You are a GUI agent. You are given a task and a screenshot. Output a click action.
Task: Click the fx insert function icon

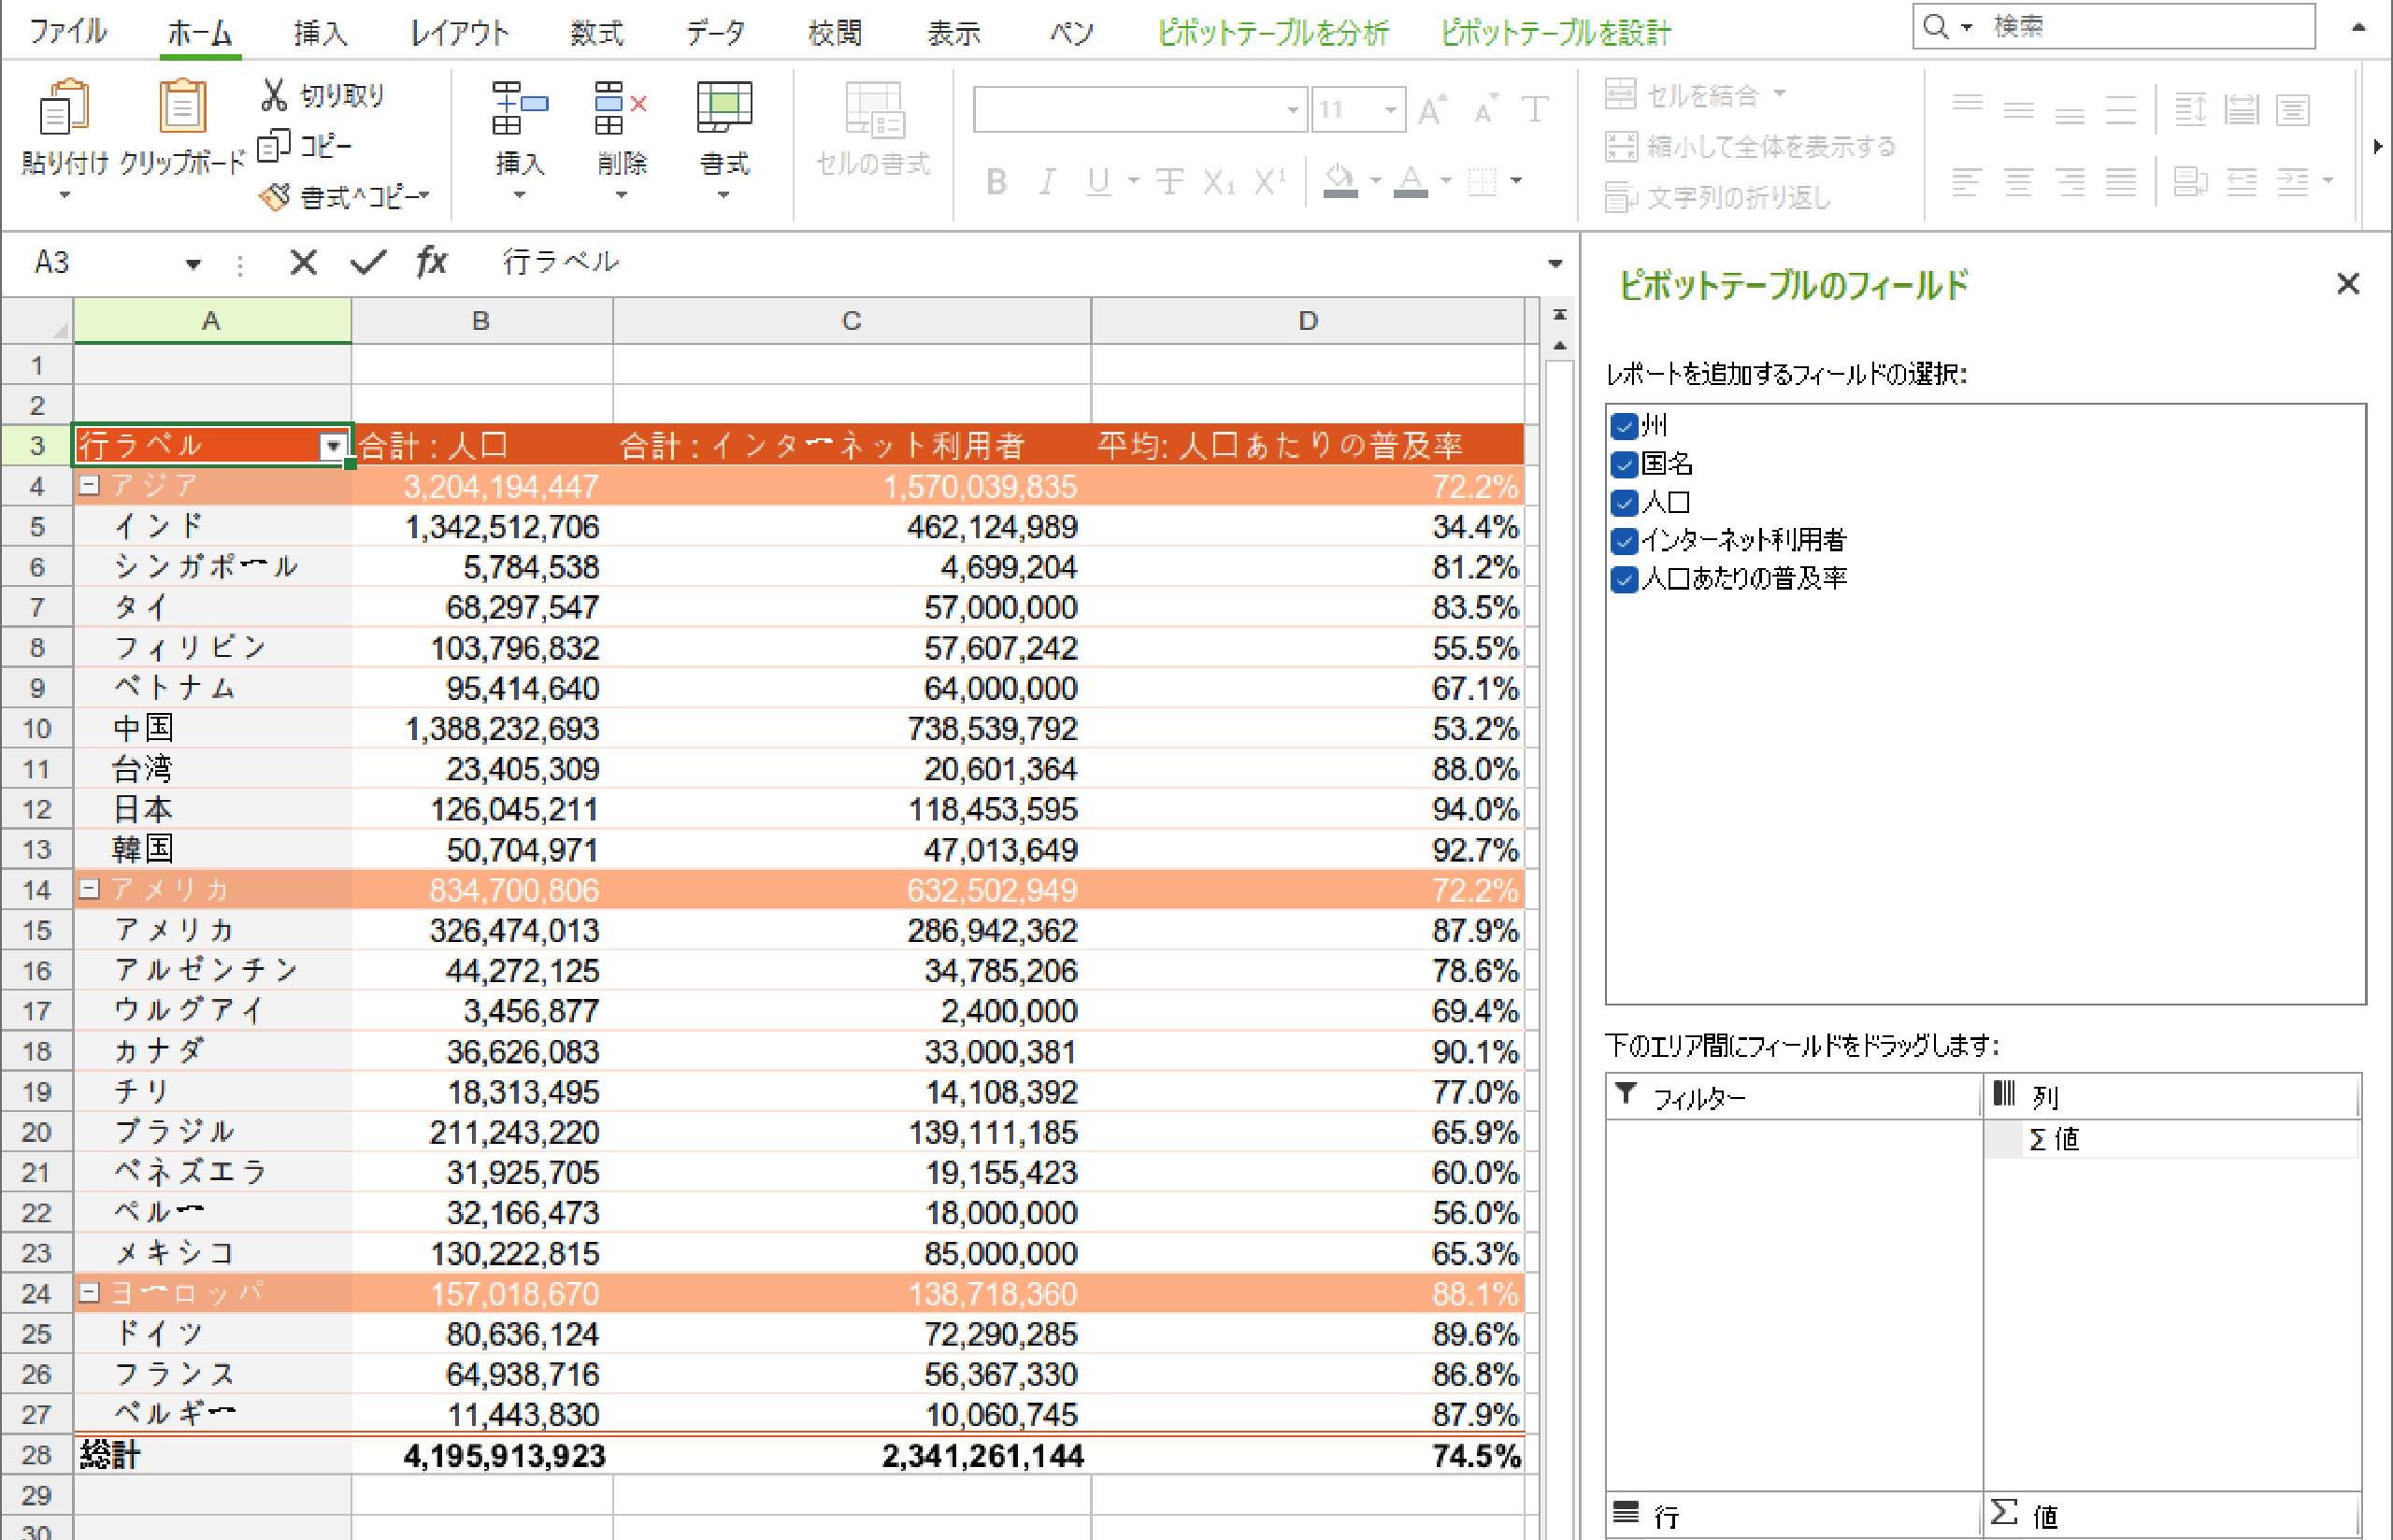pyautogui.click(x=431, y=262)
